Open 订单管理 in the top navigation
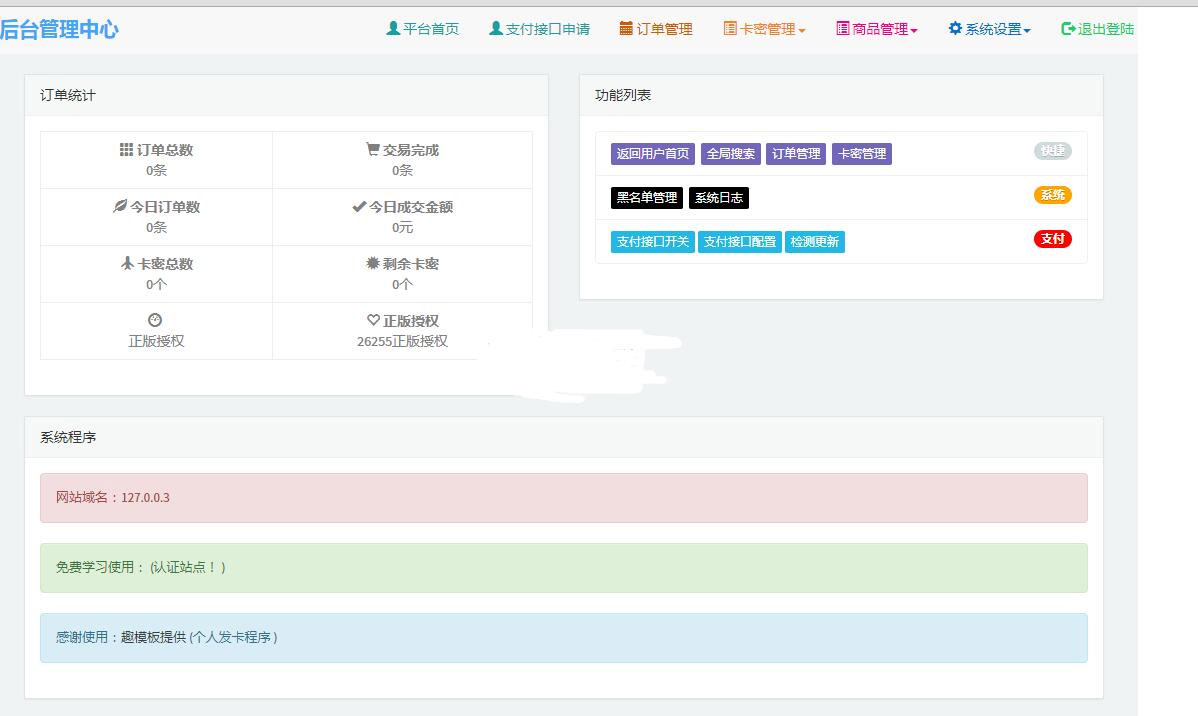The image size is (1198, 716). pos(656,29)
